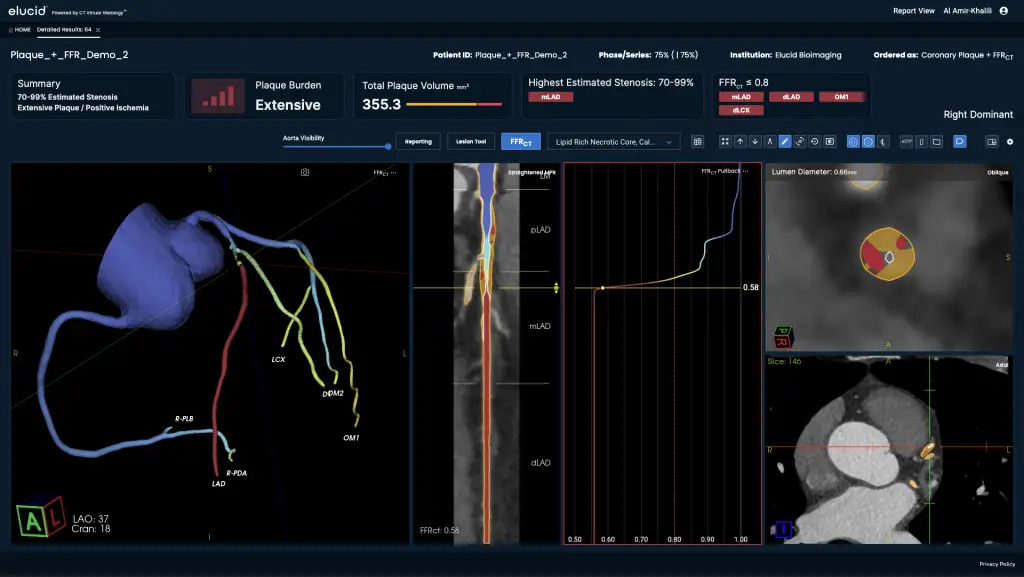The height and width of the screenshot is (577, 1024).
Task: Close the Detailed Results tab
Action: (98, 30)
